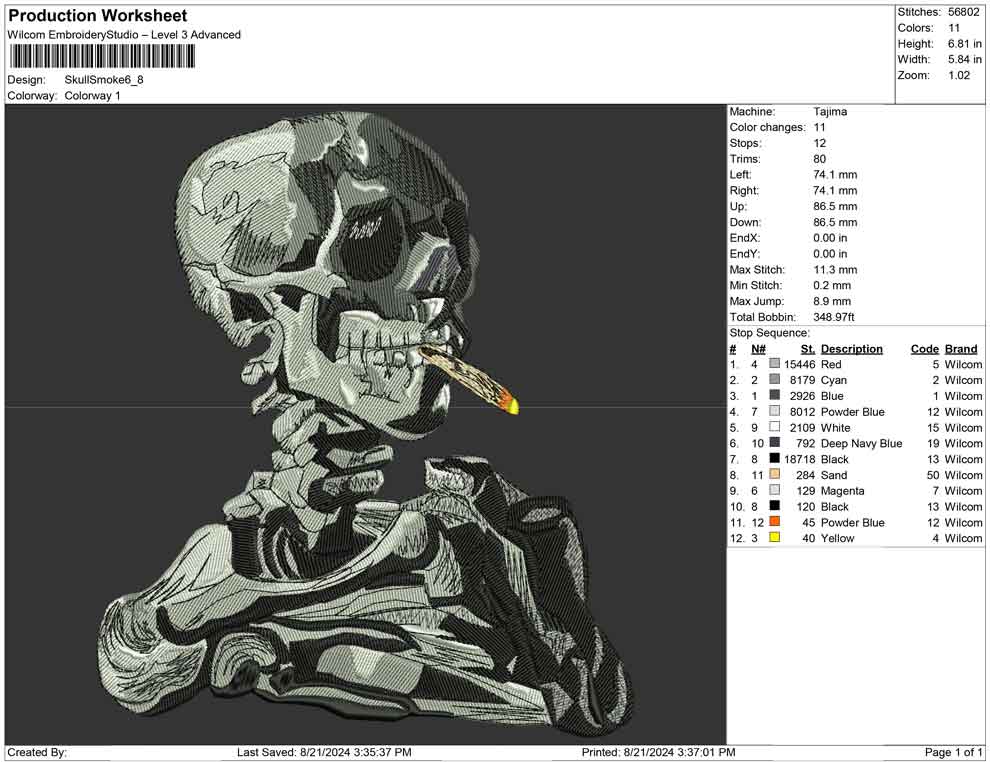
Task: Click the barcode under the worksheet title
Action: [101, 56]
